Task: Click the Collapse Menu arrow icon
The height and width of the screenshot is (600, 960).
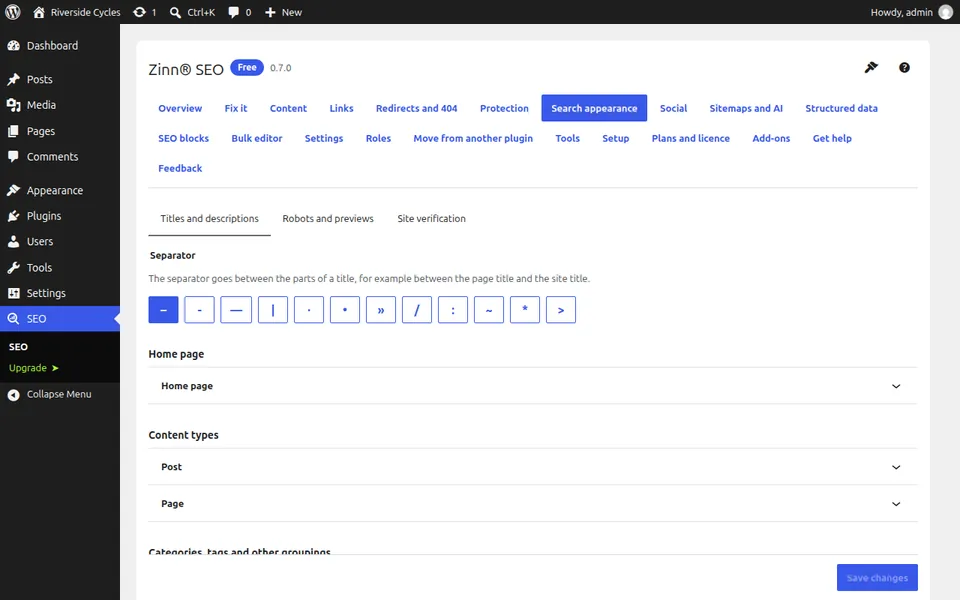Action: pyautogui.click(x=13, y=395)
